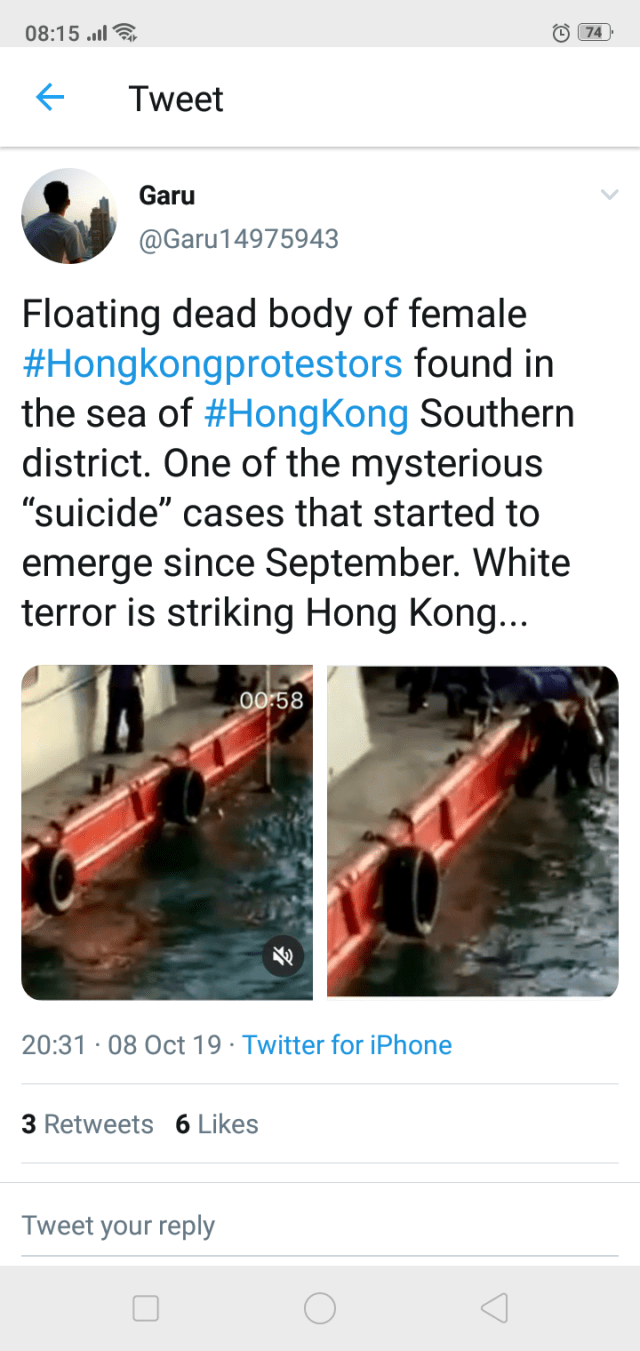The width and height of the screenshot is (640, 1351).
Task: Open the Twitter for iPhone source link
Action: 347,1045
